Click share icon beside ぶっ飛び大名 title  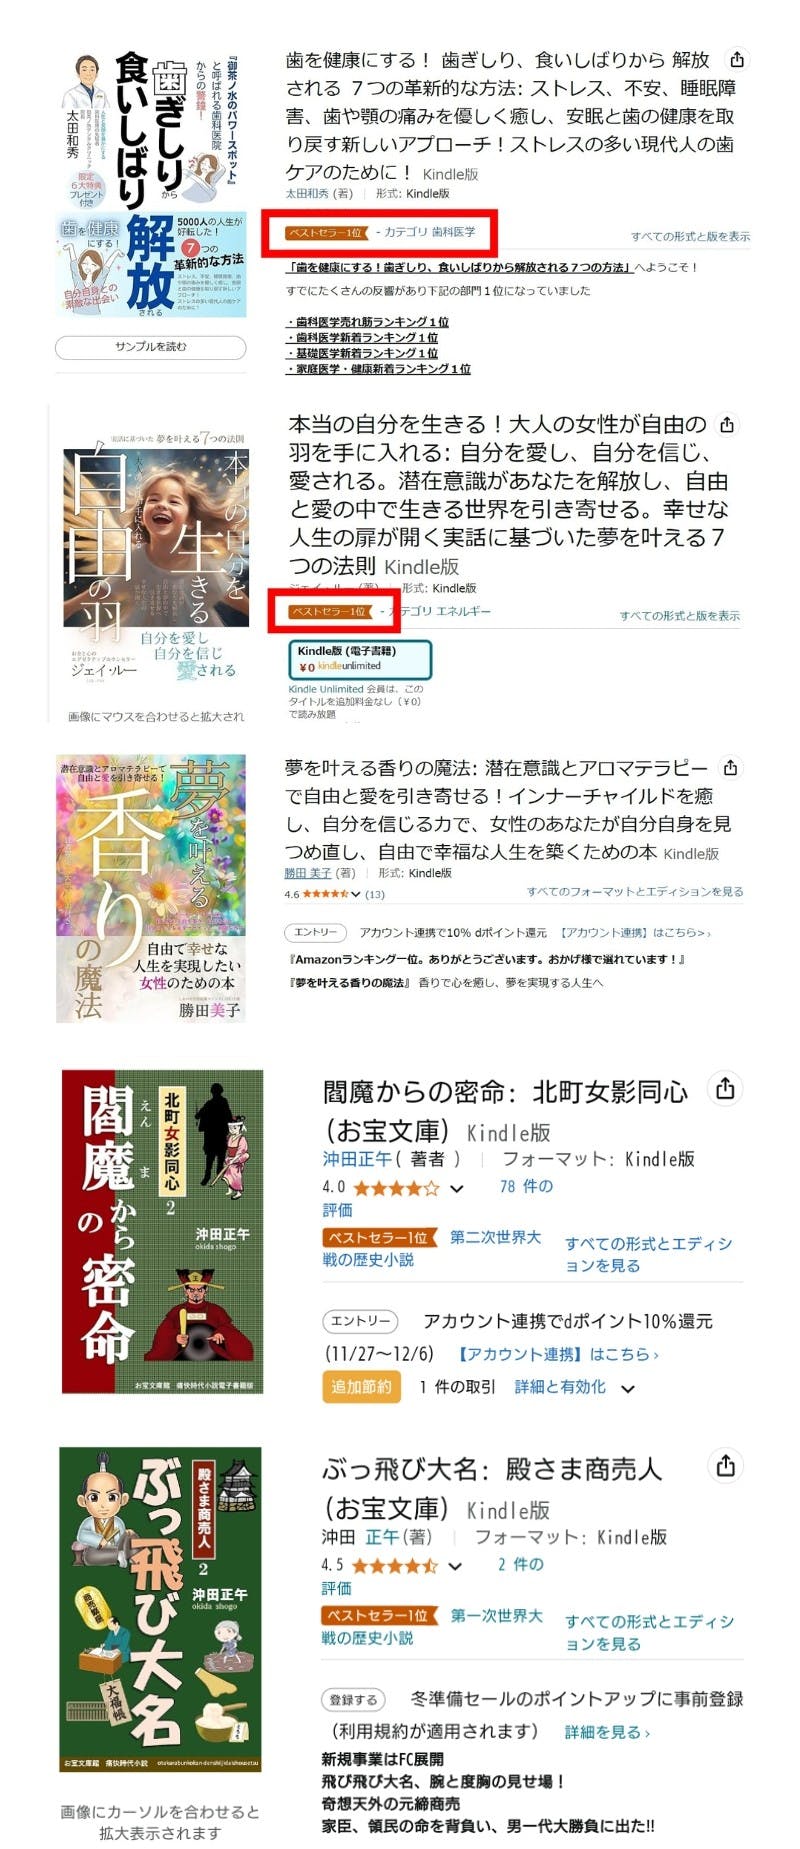click(725, 1466)
